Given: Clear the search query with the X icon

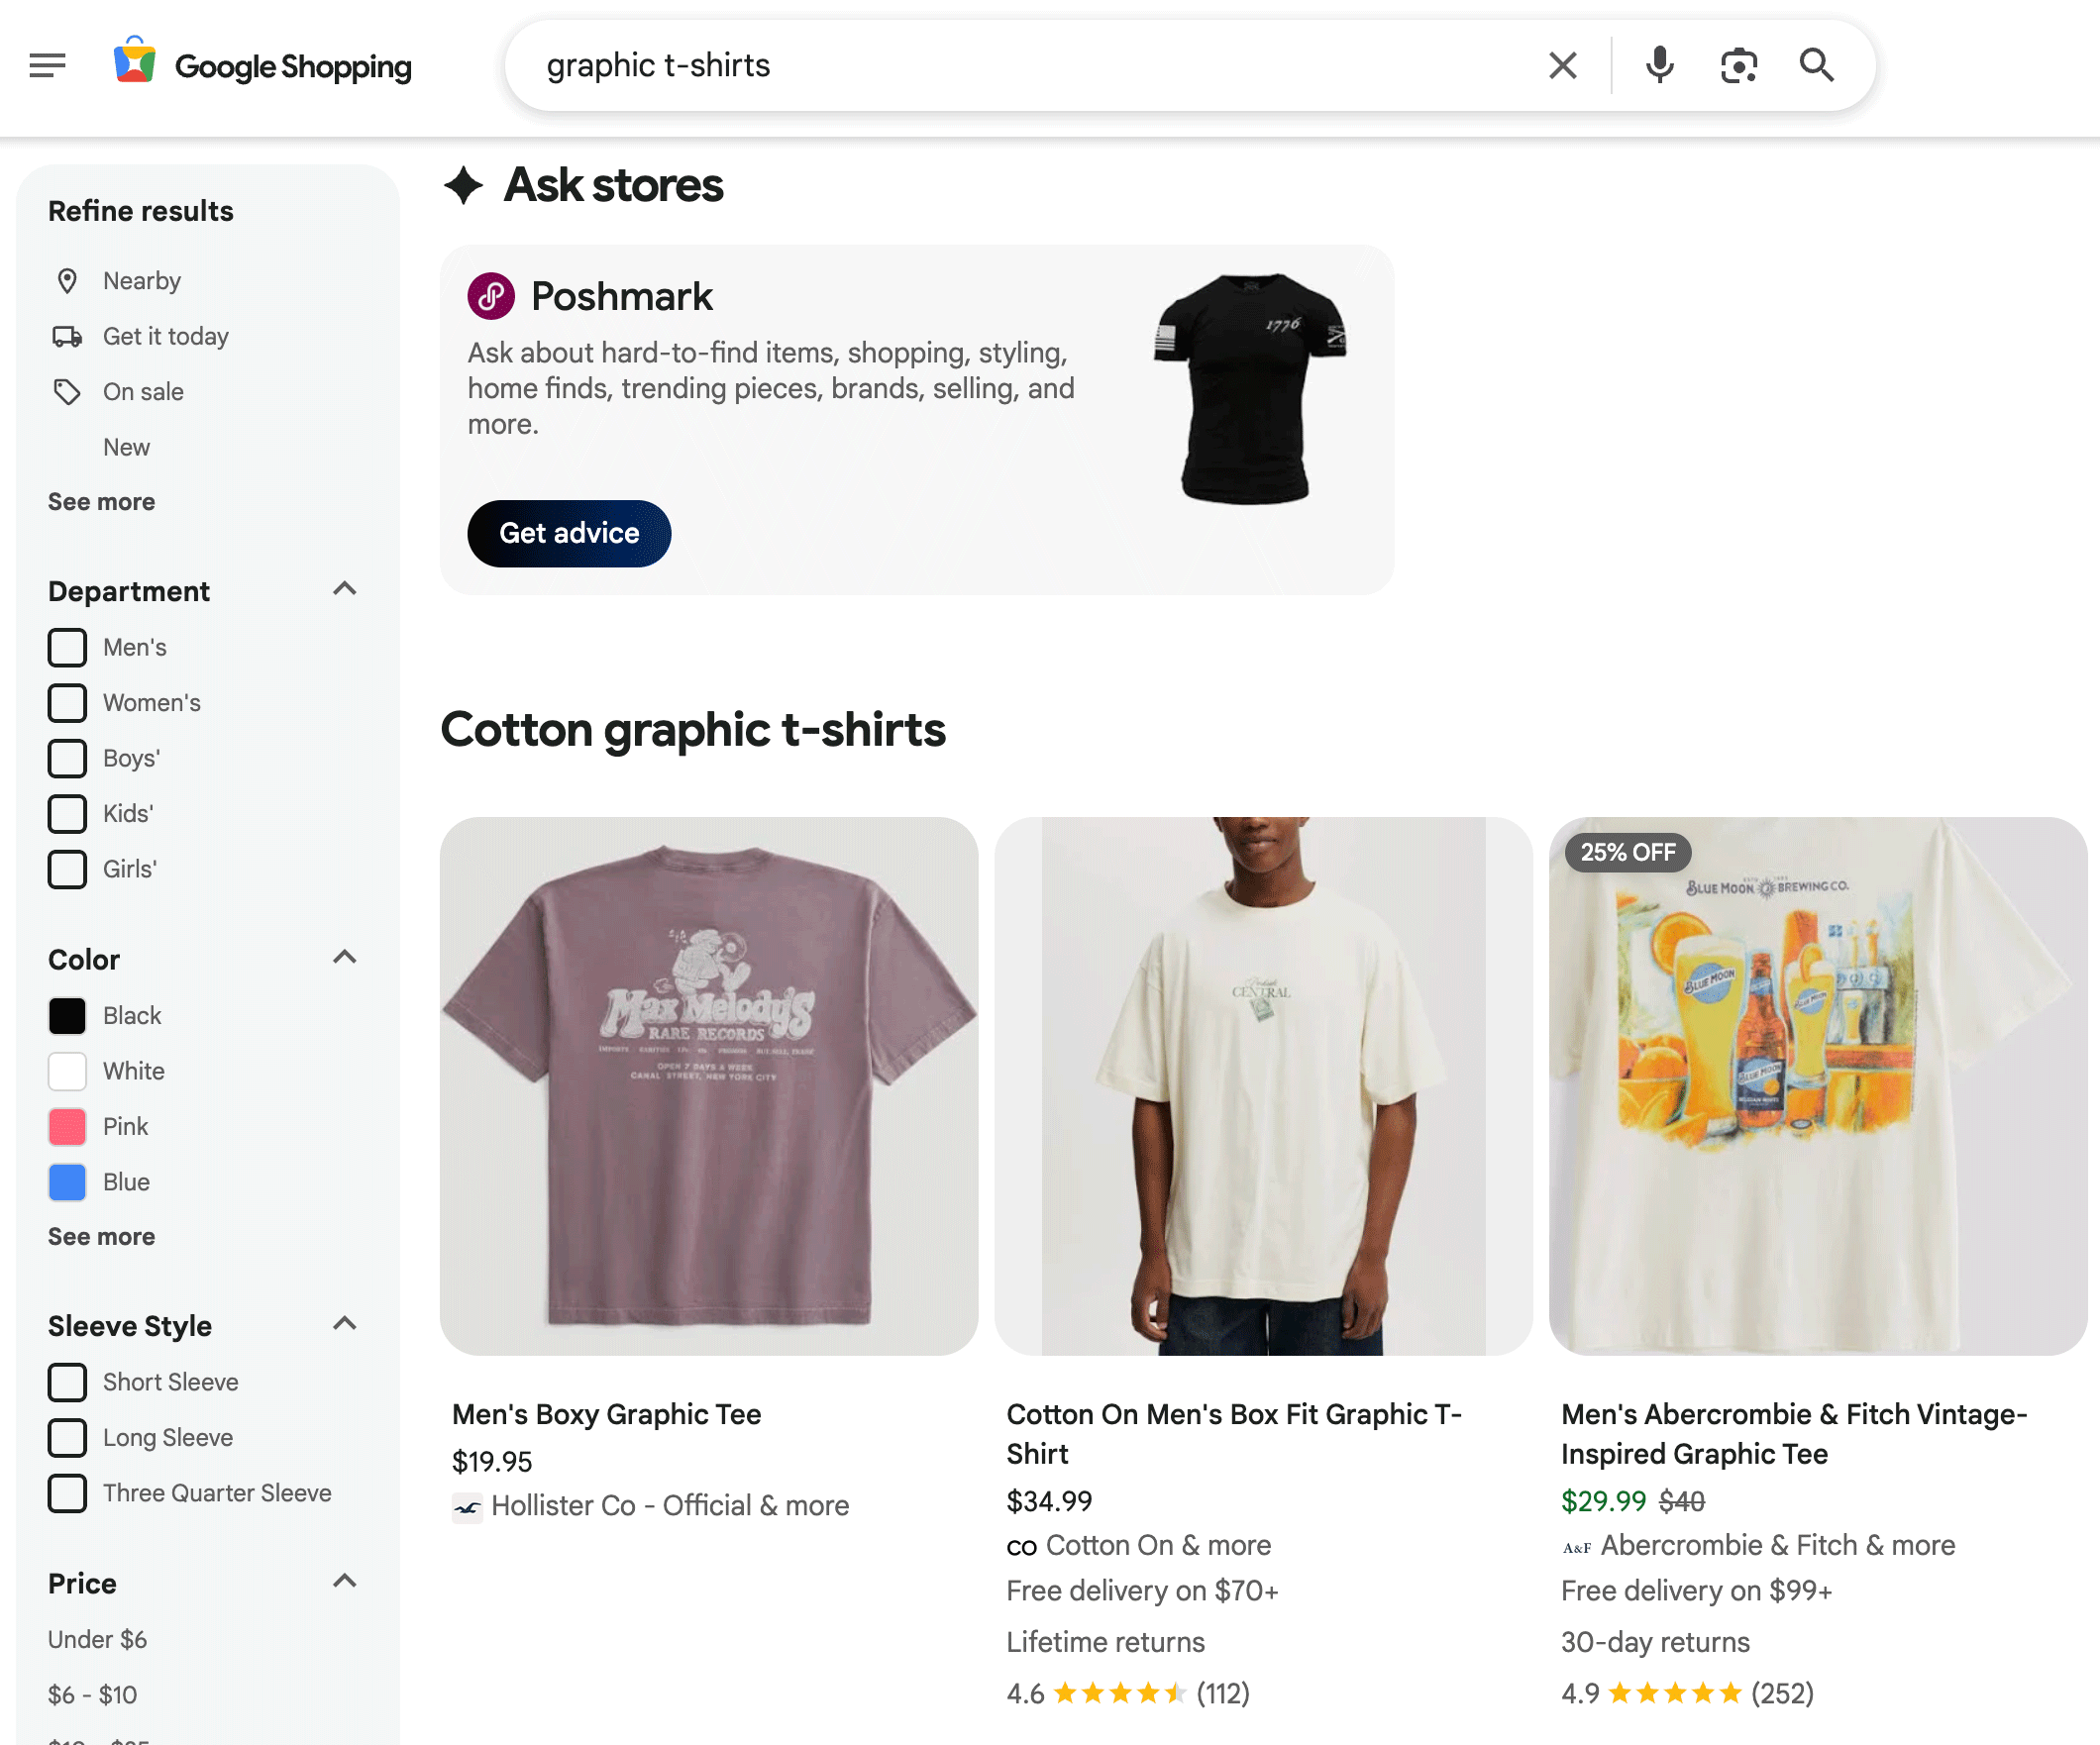Looking at the screenshot, I should pos(1562,65).
